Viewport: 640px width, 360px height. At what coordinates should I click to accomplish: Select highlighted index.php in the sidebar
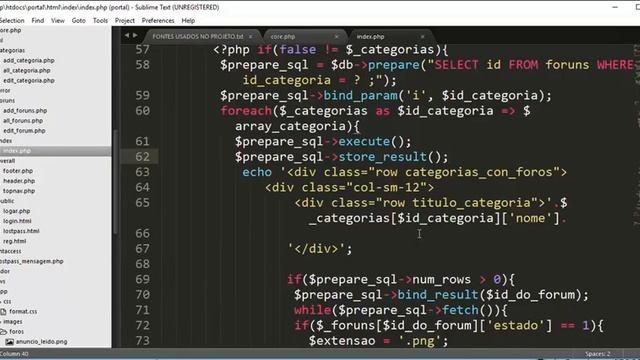[17, 151]
